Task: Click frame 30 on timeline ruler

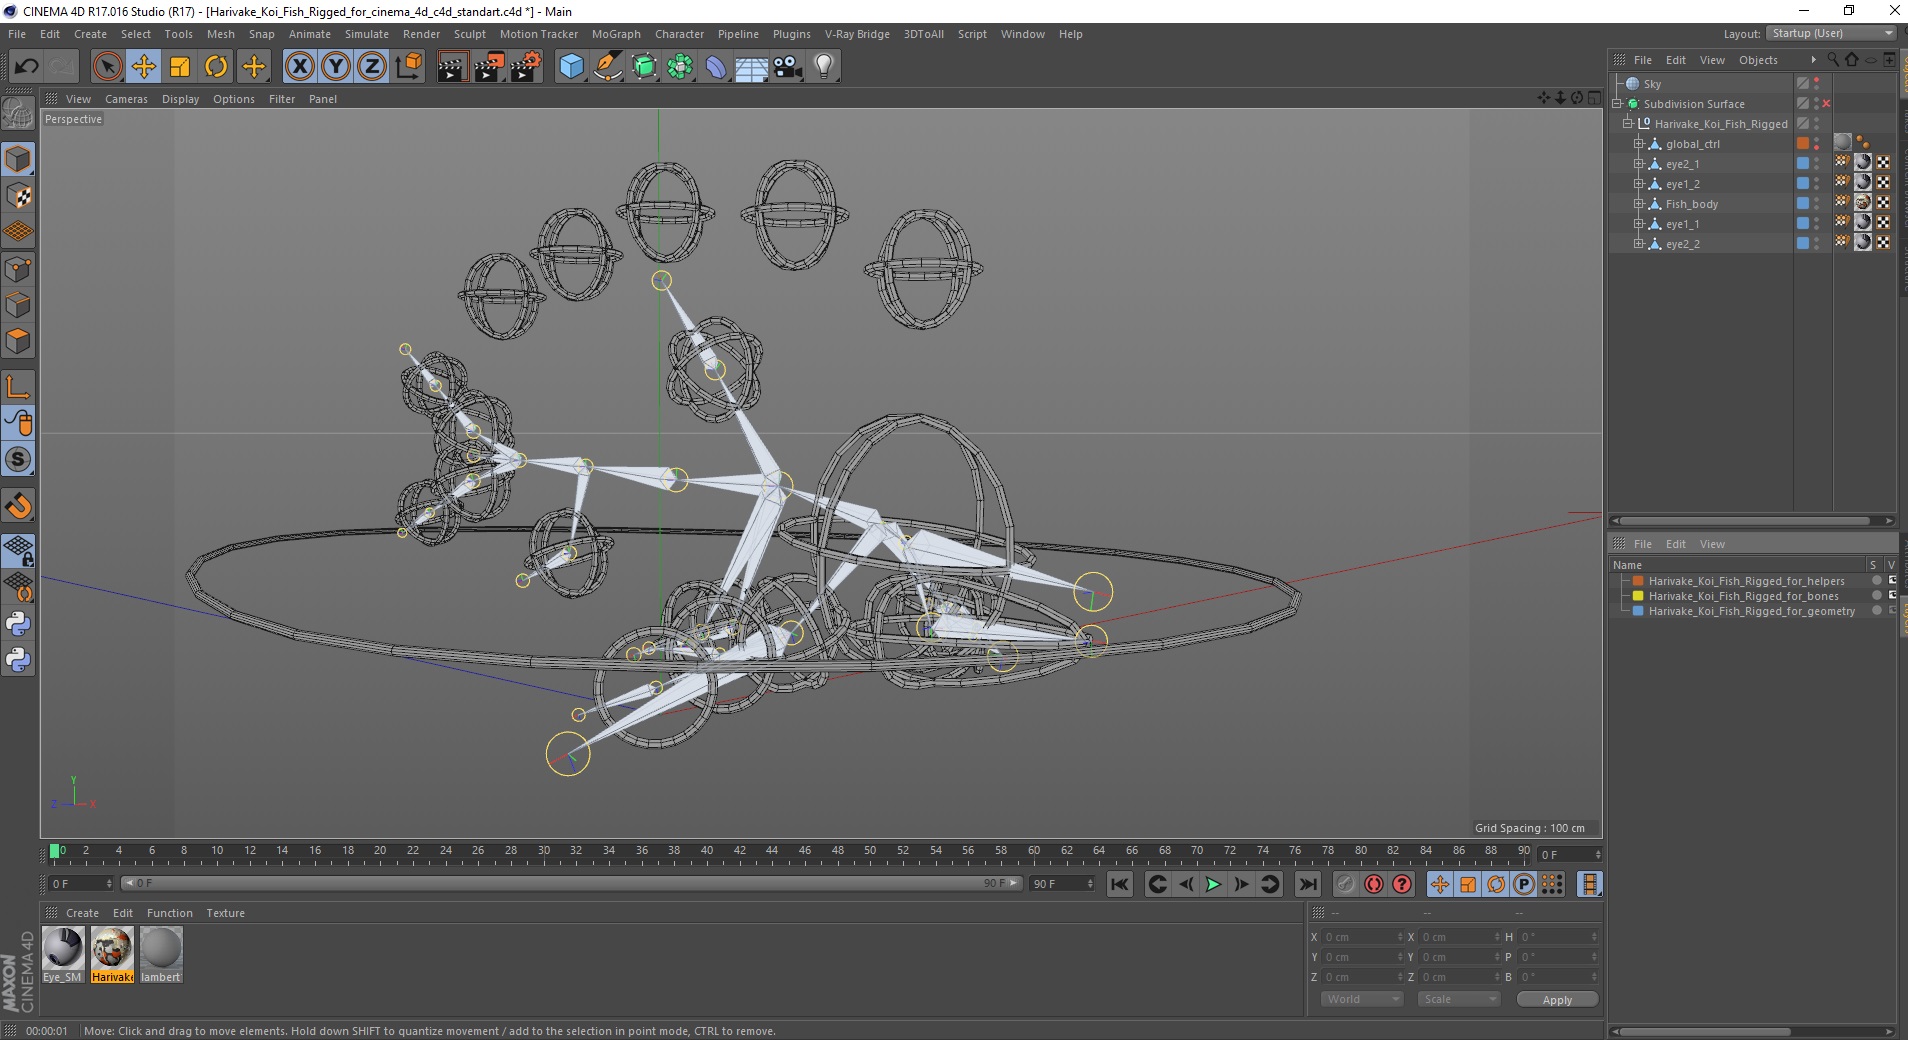Action: [543, 853]
